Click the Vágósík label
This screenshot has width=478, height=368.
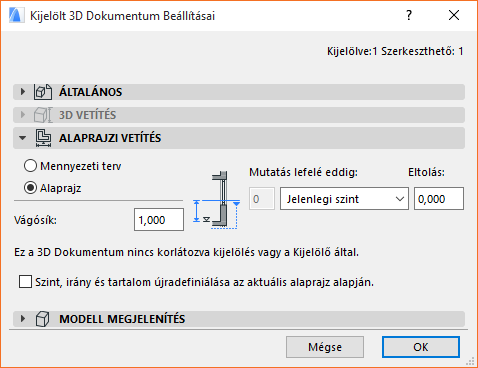35,220
